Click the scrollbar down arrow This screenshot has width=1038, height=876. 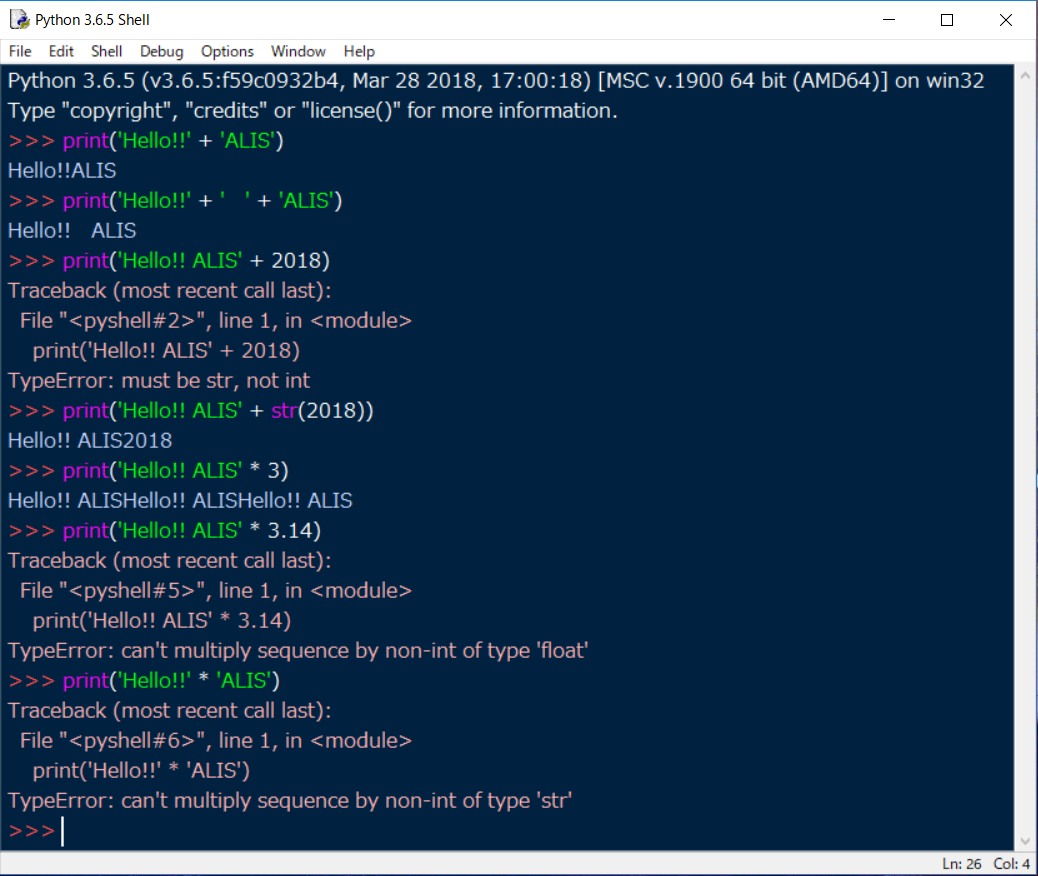1024,841
